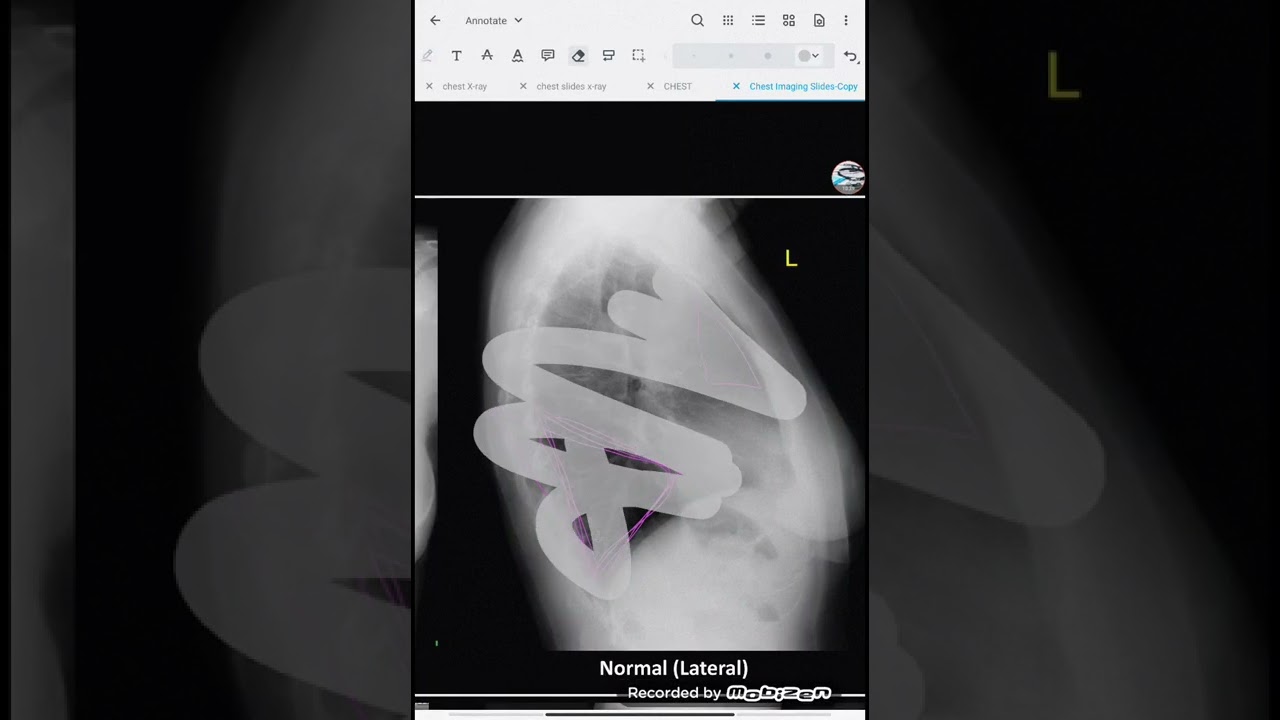The image size is (1280, 720).
Task: Click the yellow L marker on X-ray
Action: click(x=791, y=259)
